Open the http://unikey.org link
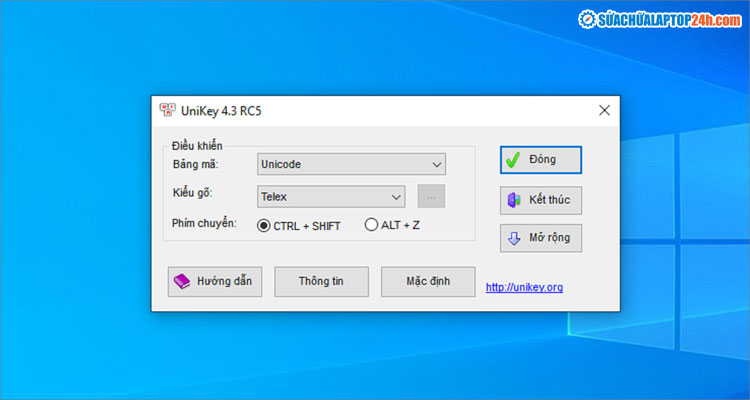The image size is (750, 400). tap(524, 288)
